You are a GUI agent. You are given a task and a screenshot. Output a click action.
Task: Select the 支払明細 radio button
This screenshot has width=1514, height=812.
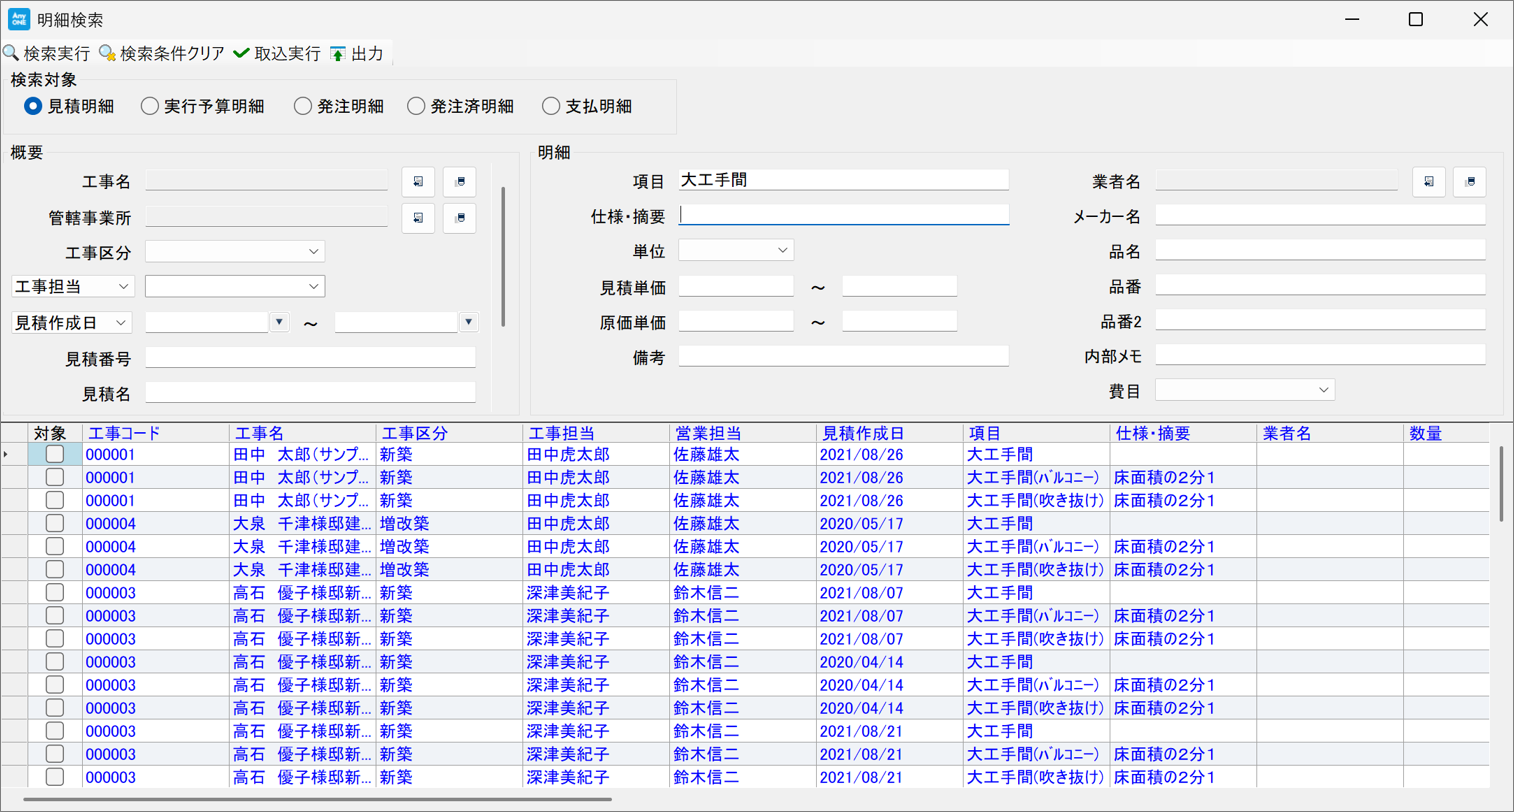551,106
